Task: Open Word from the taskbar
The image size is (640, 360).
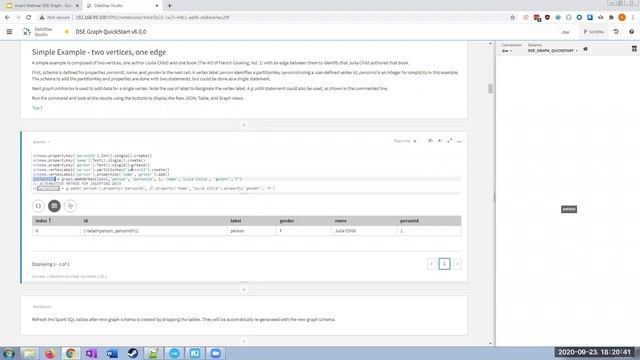Action: [x=112, y=353]
